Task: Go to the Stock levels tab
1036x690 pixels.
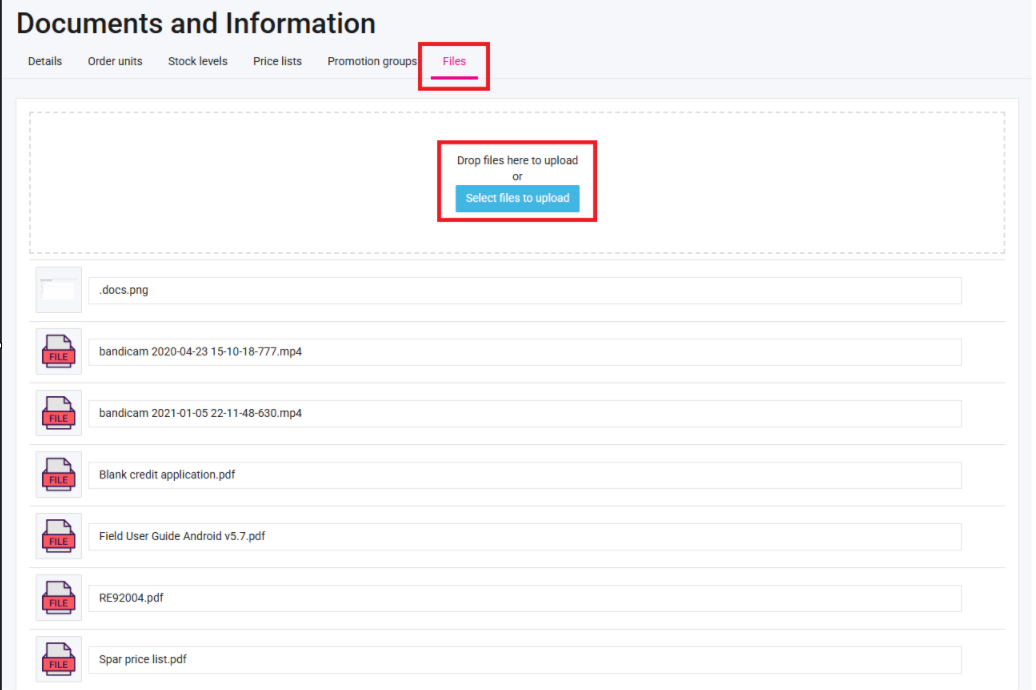Action: (x=197, y=61)
